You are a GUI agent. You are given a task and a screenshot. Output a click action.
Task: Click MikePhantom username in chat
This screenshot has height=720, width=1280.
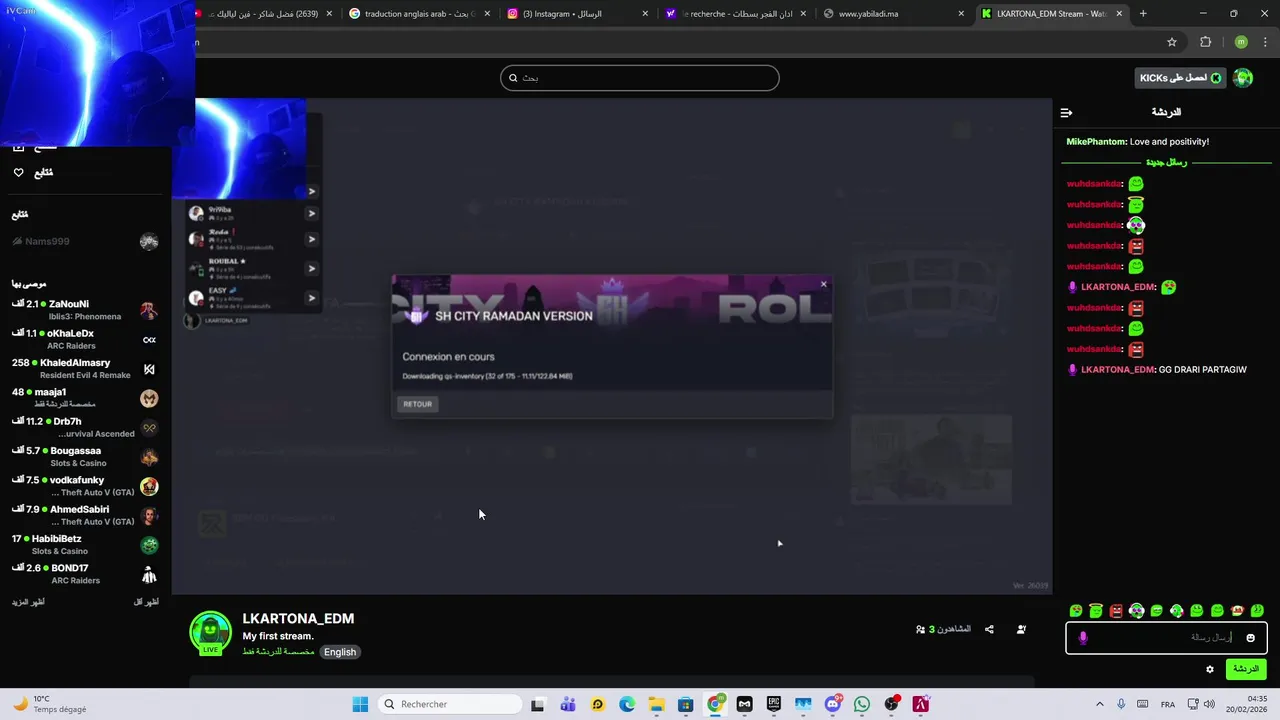coord(1096,142)
